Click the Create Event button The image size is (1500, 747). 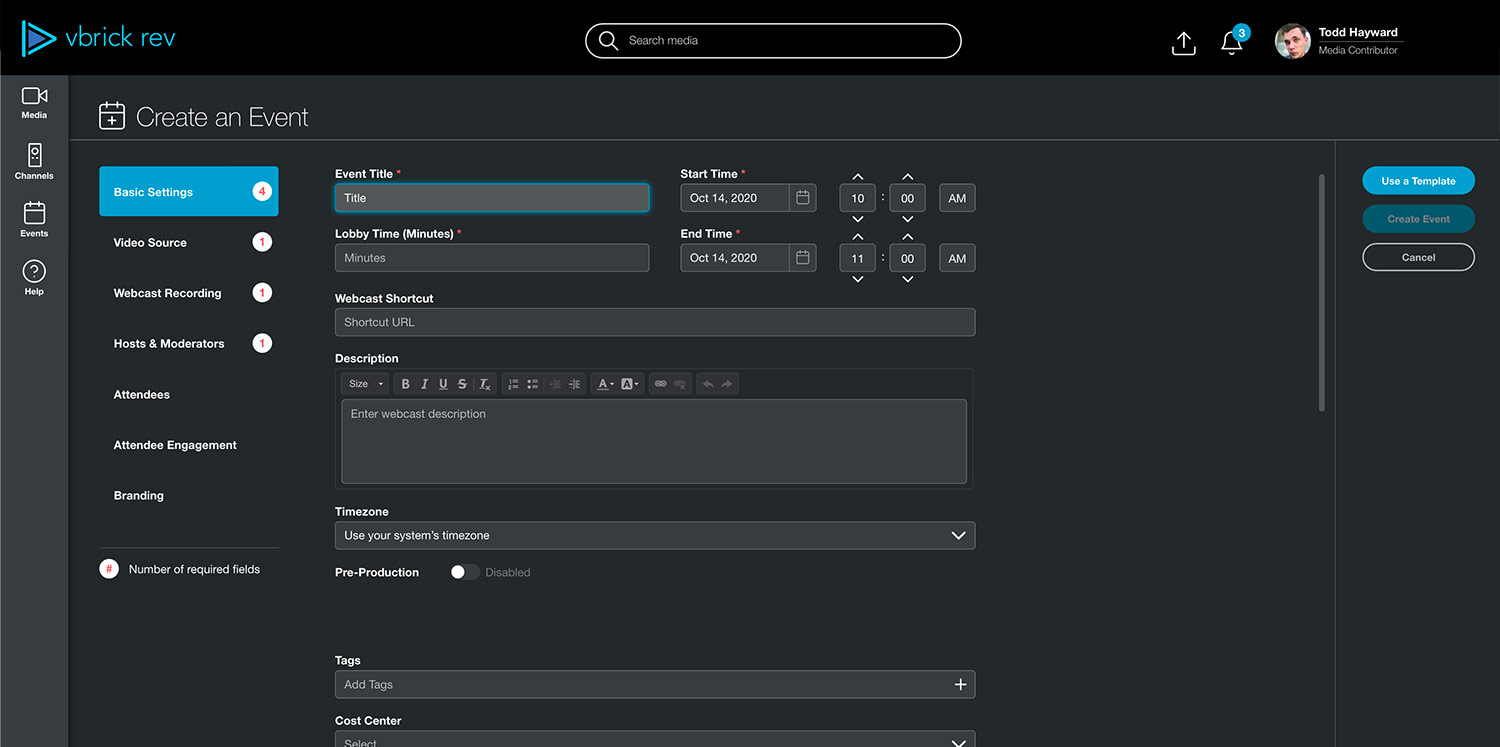[x=1418, y=219]
